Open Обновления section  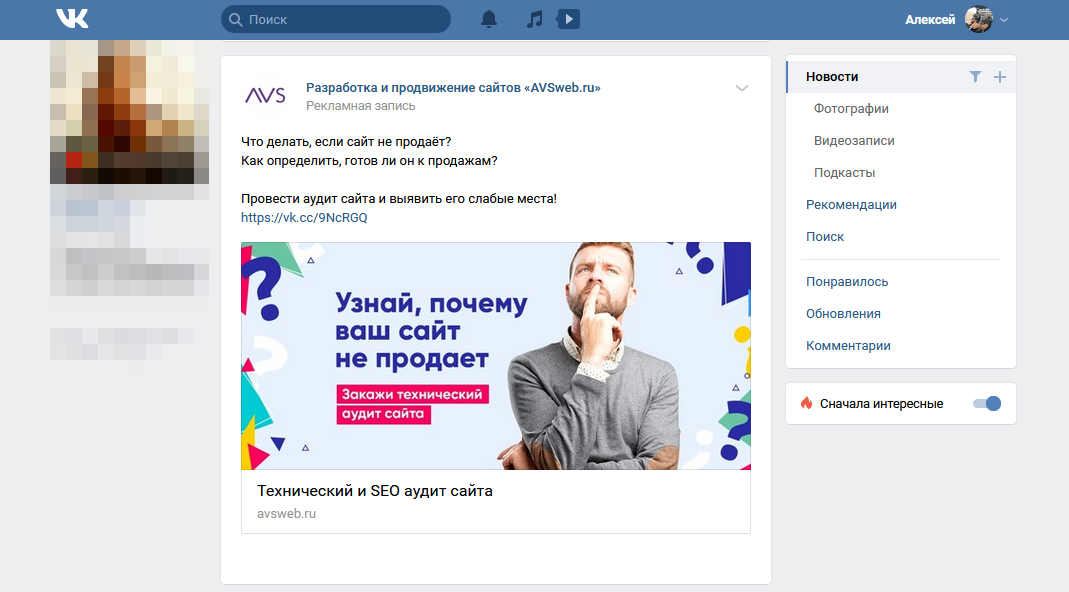click(843, 314)
